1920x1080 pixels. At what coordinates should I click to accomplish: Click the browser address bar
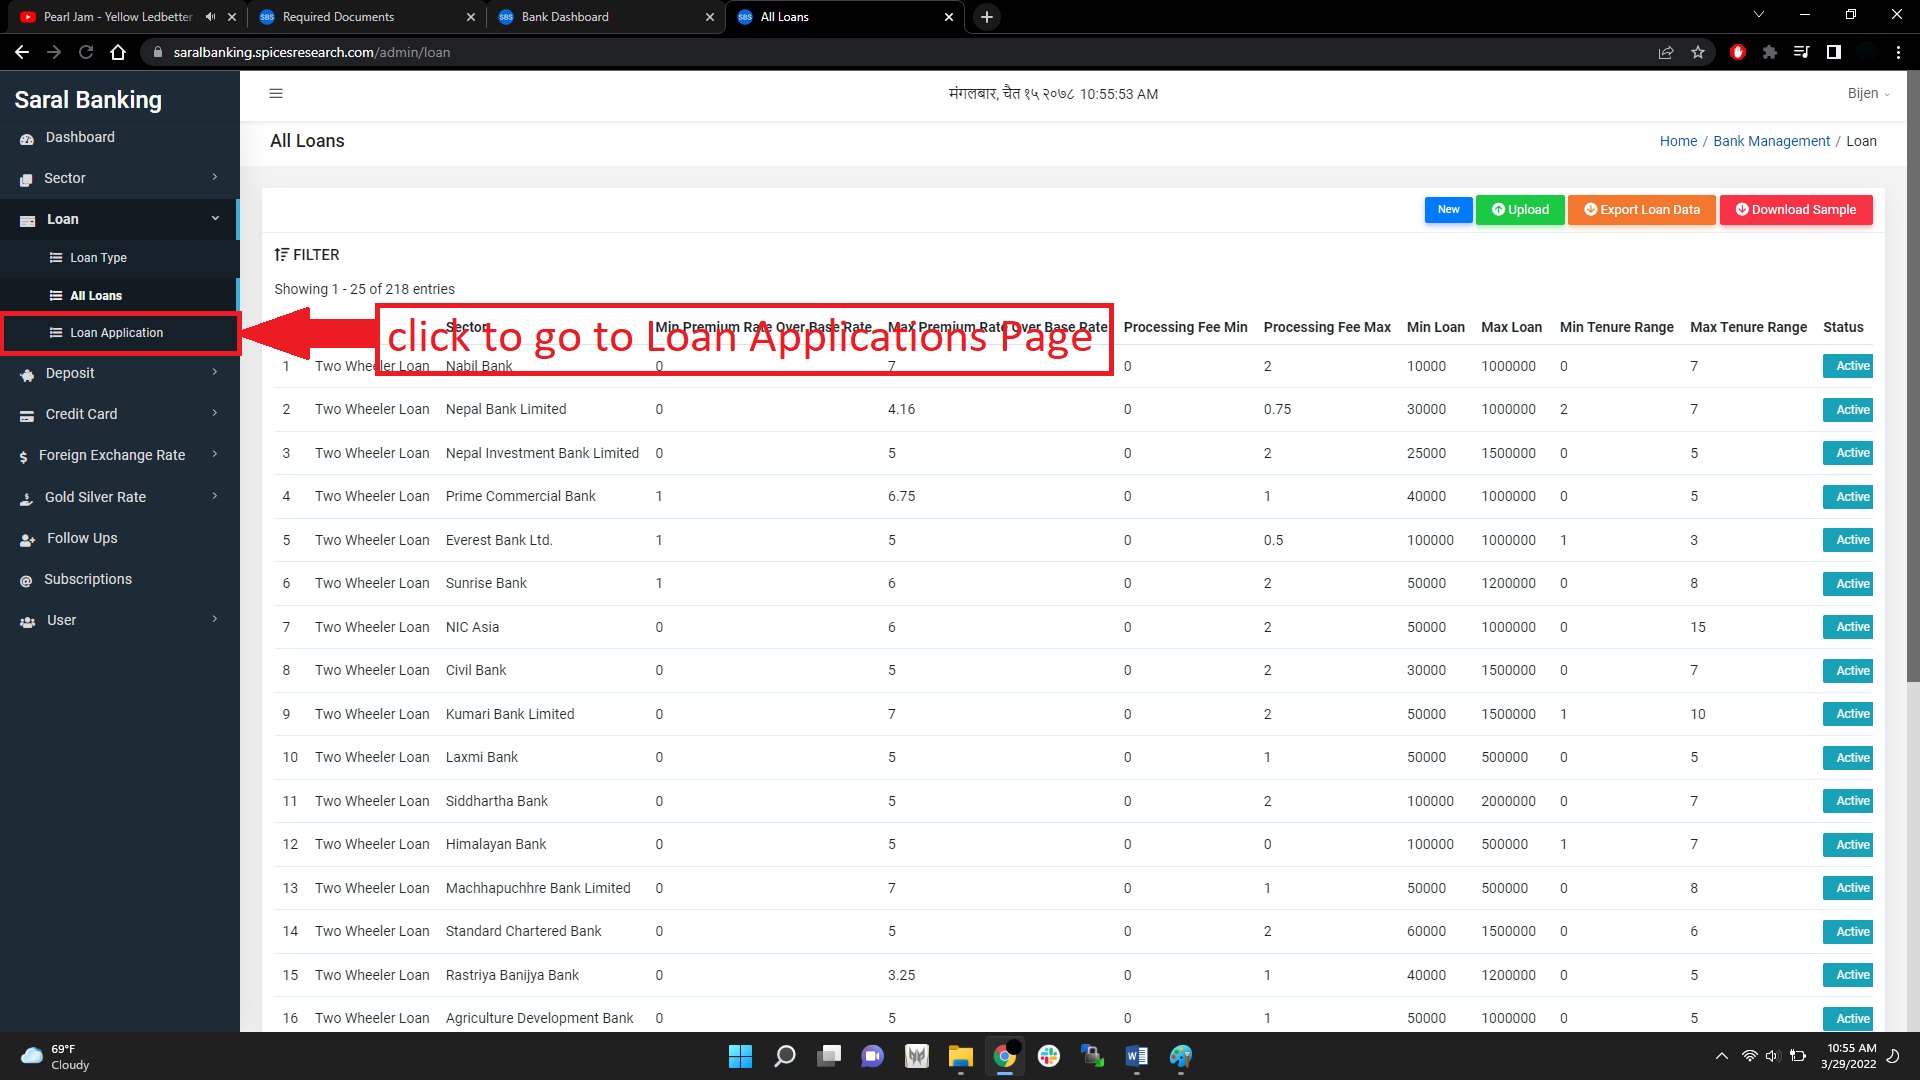pos(900,52)
